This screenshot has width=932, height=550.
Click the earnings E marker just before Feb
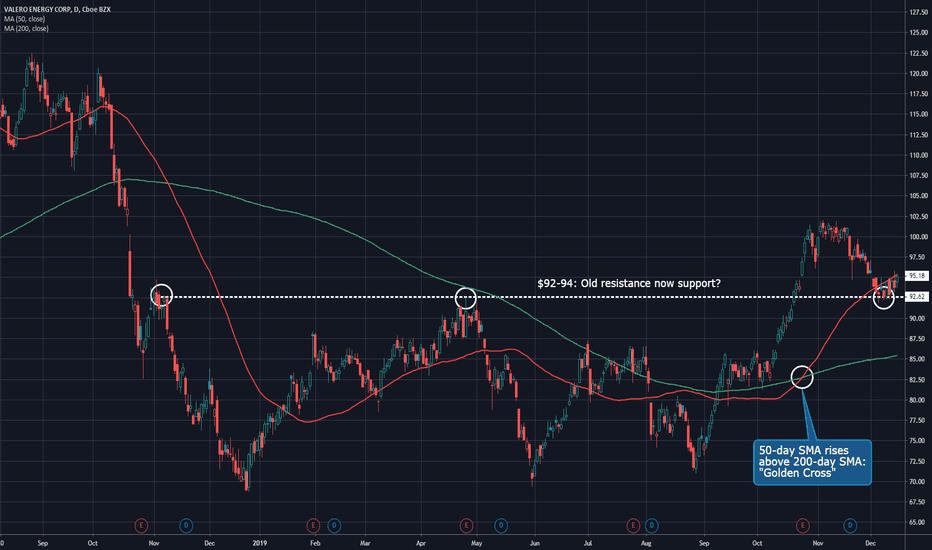(x=313, y=526)
